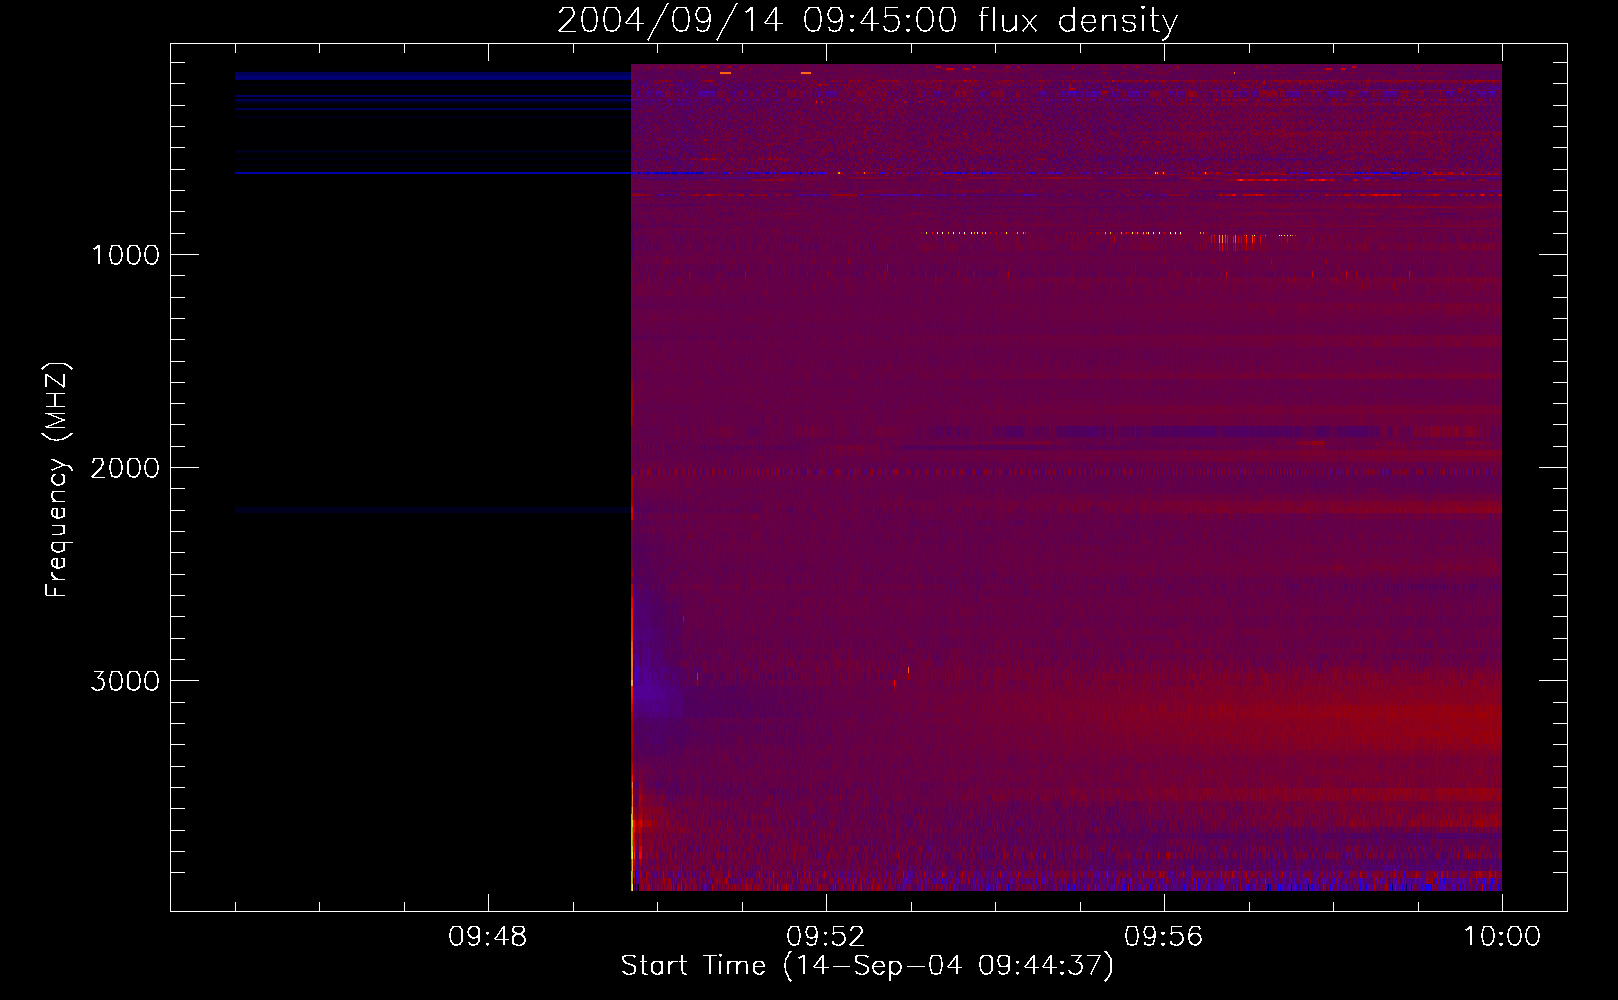Viewport: 1618px width, 1000px height.
Task: Click the 3000 frequency tick label
Action: (125, 681)
